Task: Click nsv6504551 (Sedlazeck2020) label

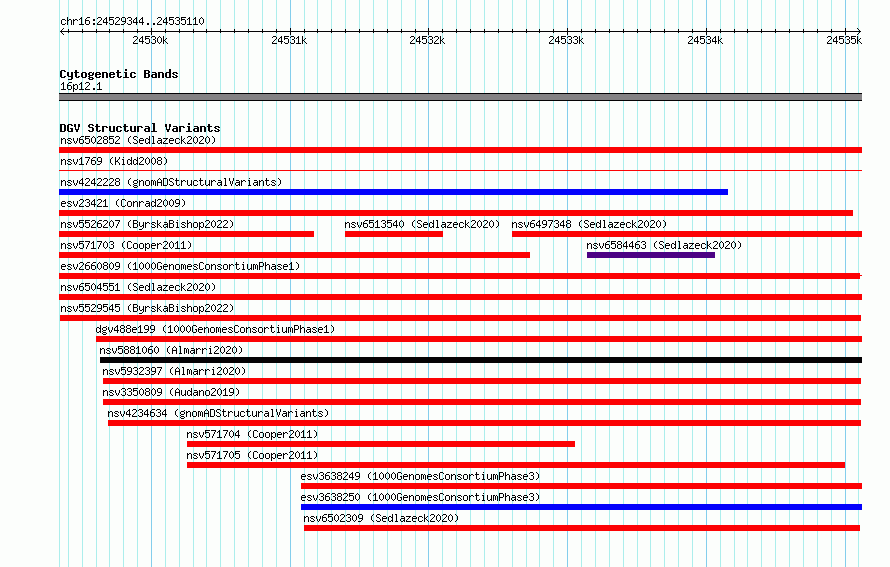Action: tap(138, 287)
